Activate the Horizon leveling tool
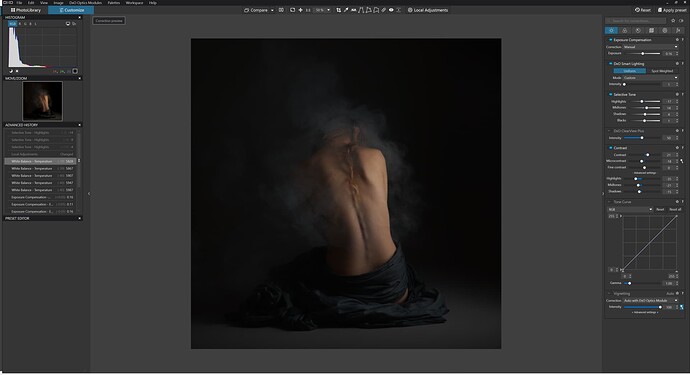The height and width of the screenshot is (375, 690). point(353,10)
